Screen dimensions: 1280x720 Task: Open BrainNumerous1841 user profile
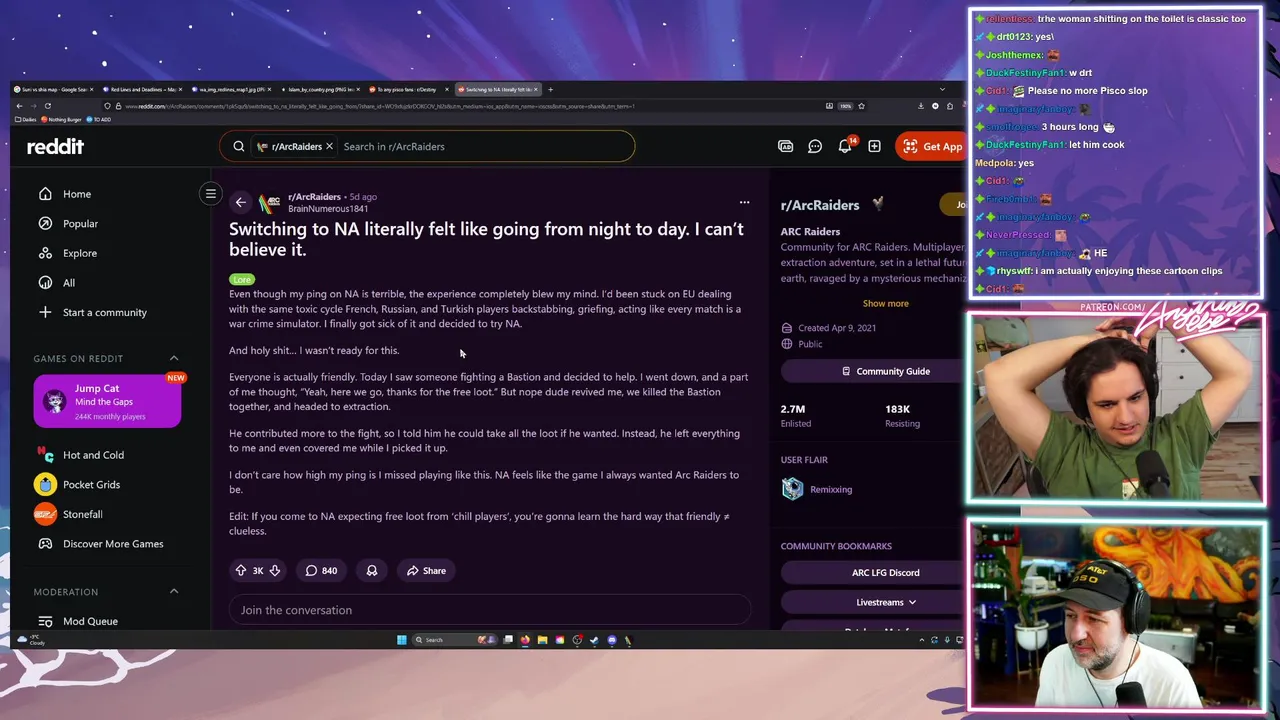tap(328, 208)
